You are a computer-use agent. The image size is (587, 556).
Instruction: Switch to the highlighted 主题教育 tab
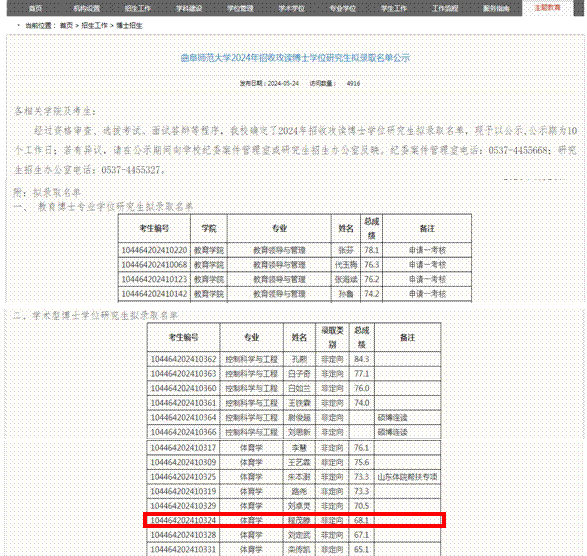point(547,8)
